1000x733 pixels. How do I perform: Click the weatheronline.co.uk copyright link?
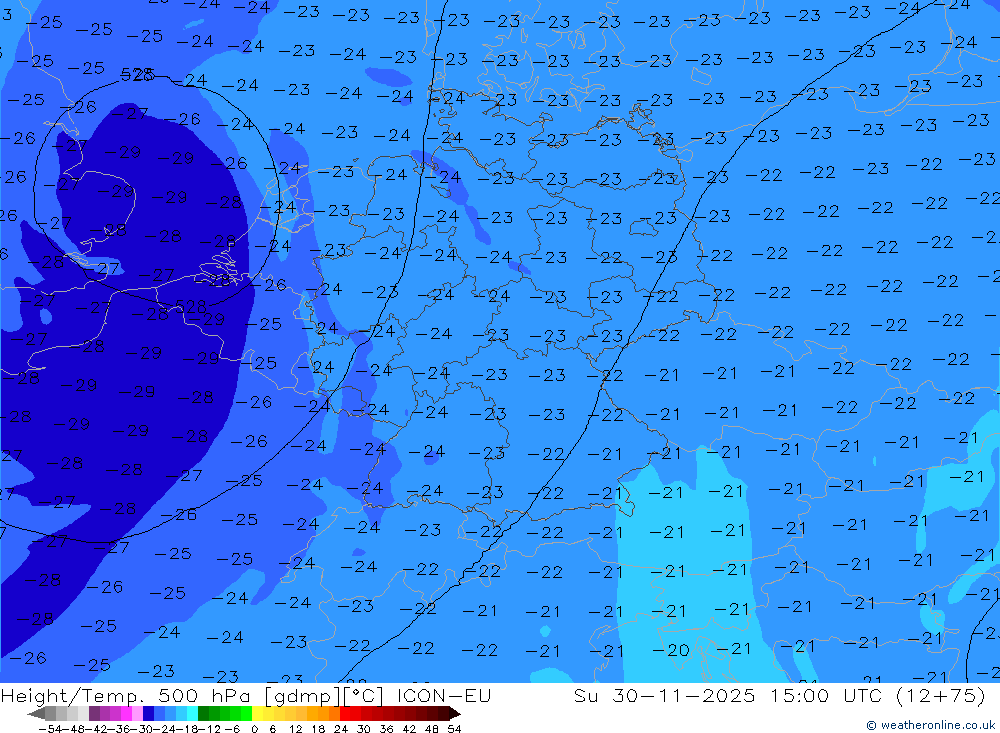[x=931, y=725]
